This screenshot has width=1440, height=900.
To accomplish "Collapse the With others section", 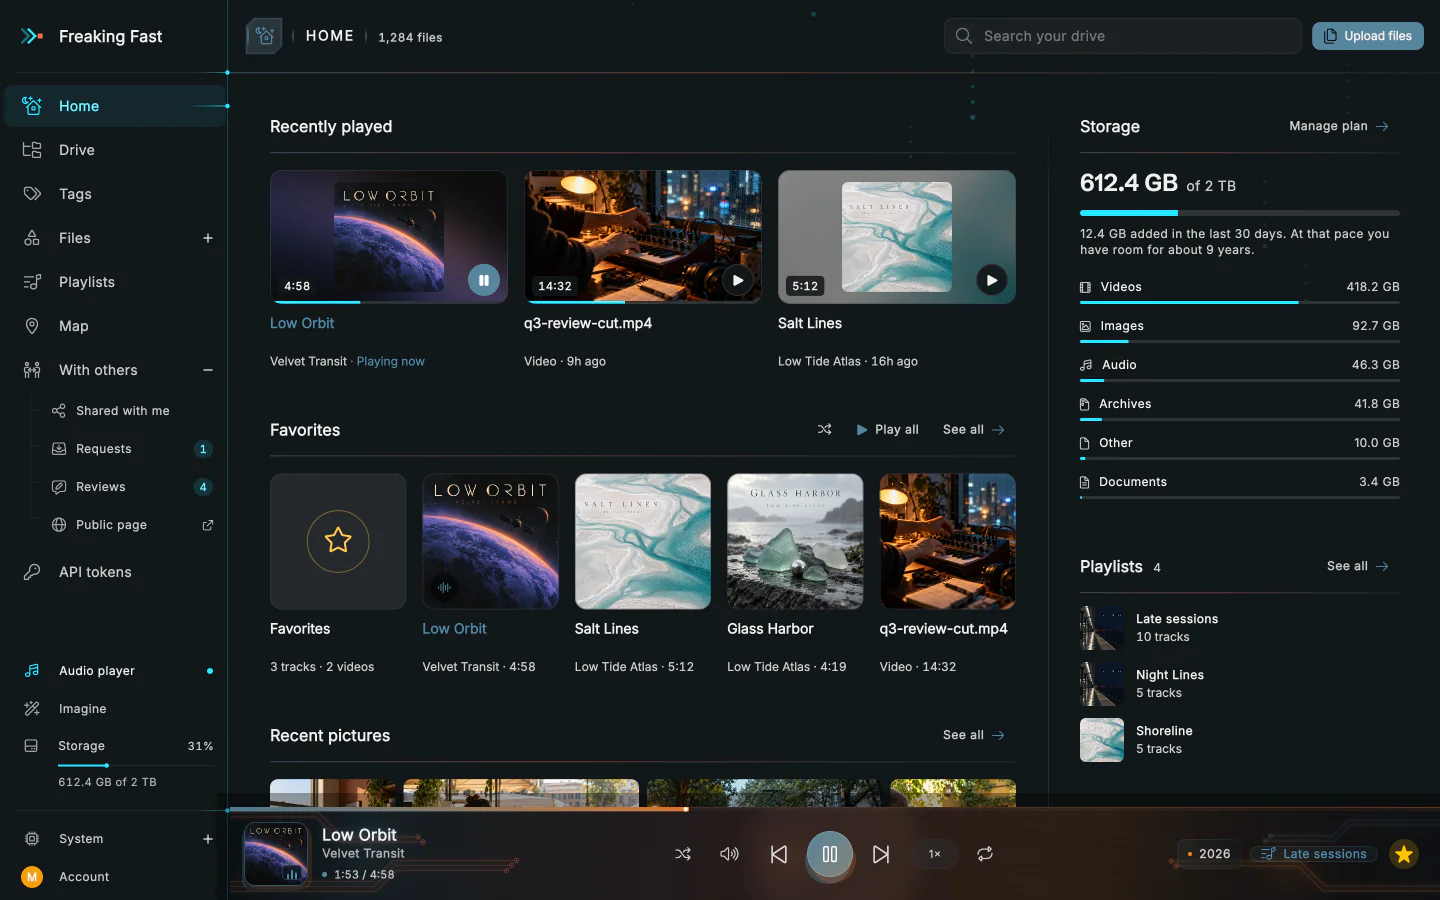I will (208, 370).
